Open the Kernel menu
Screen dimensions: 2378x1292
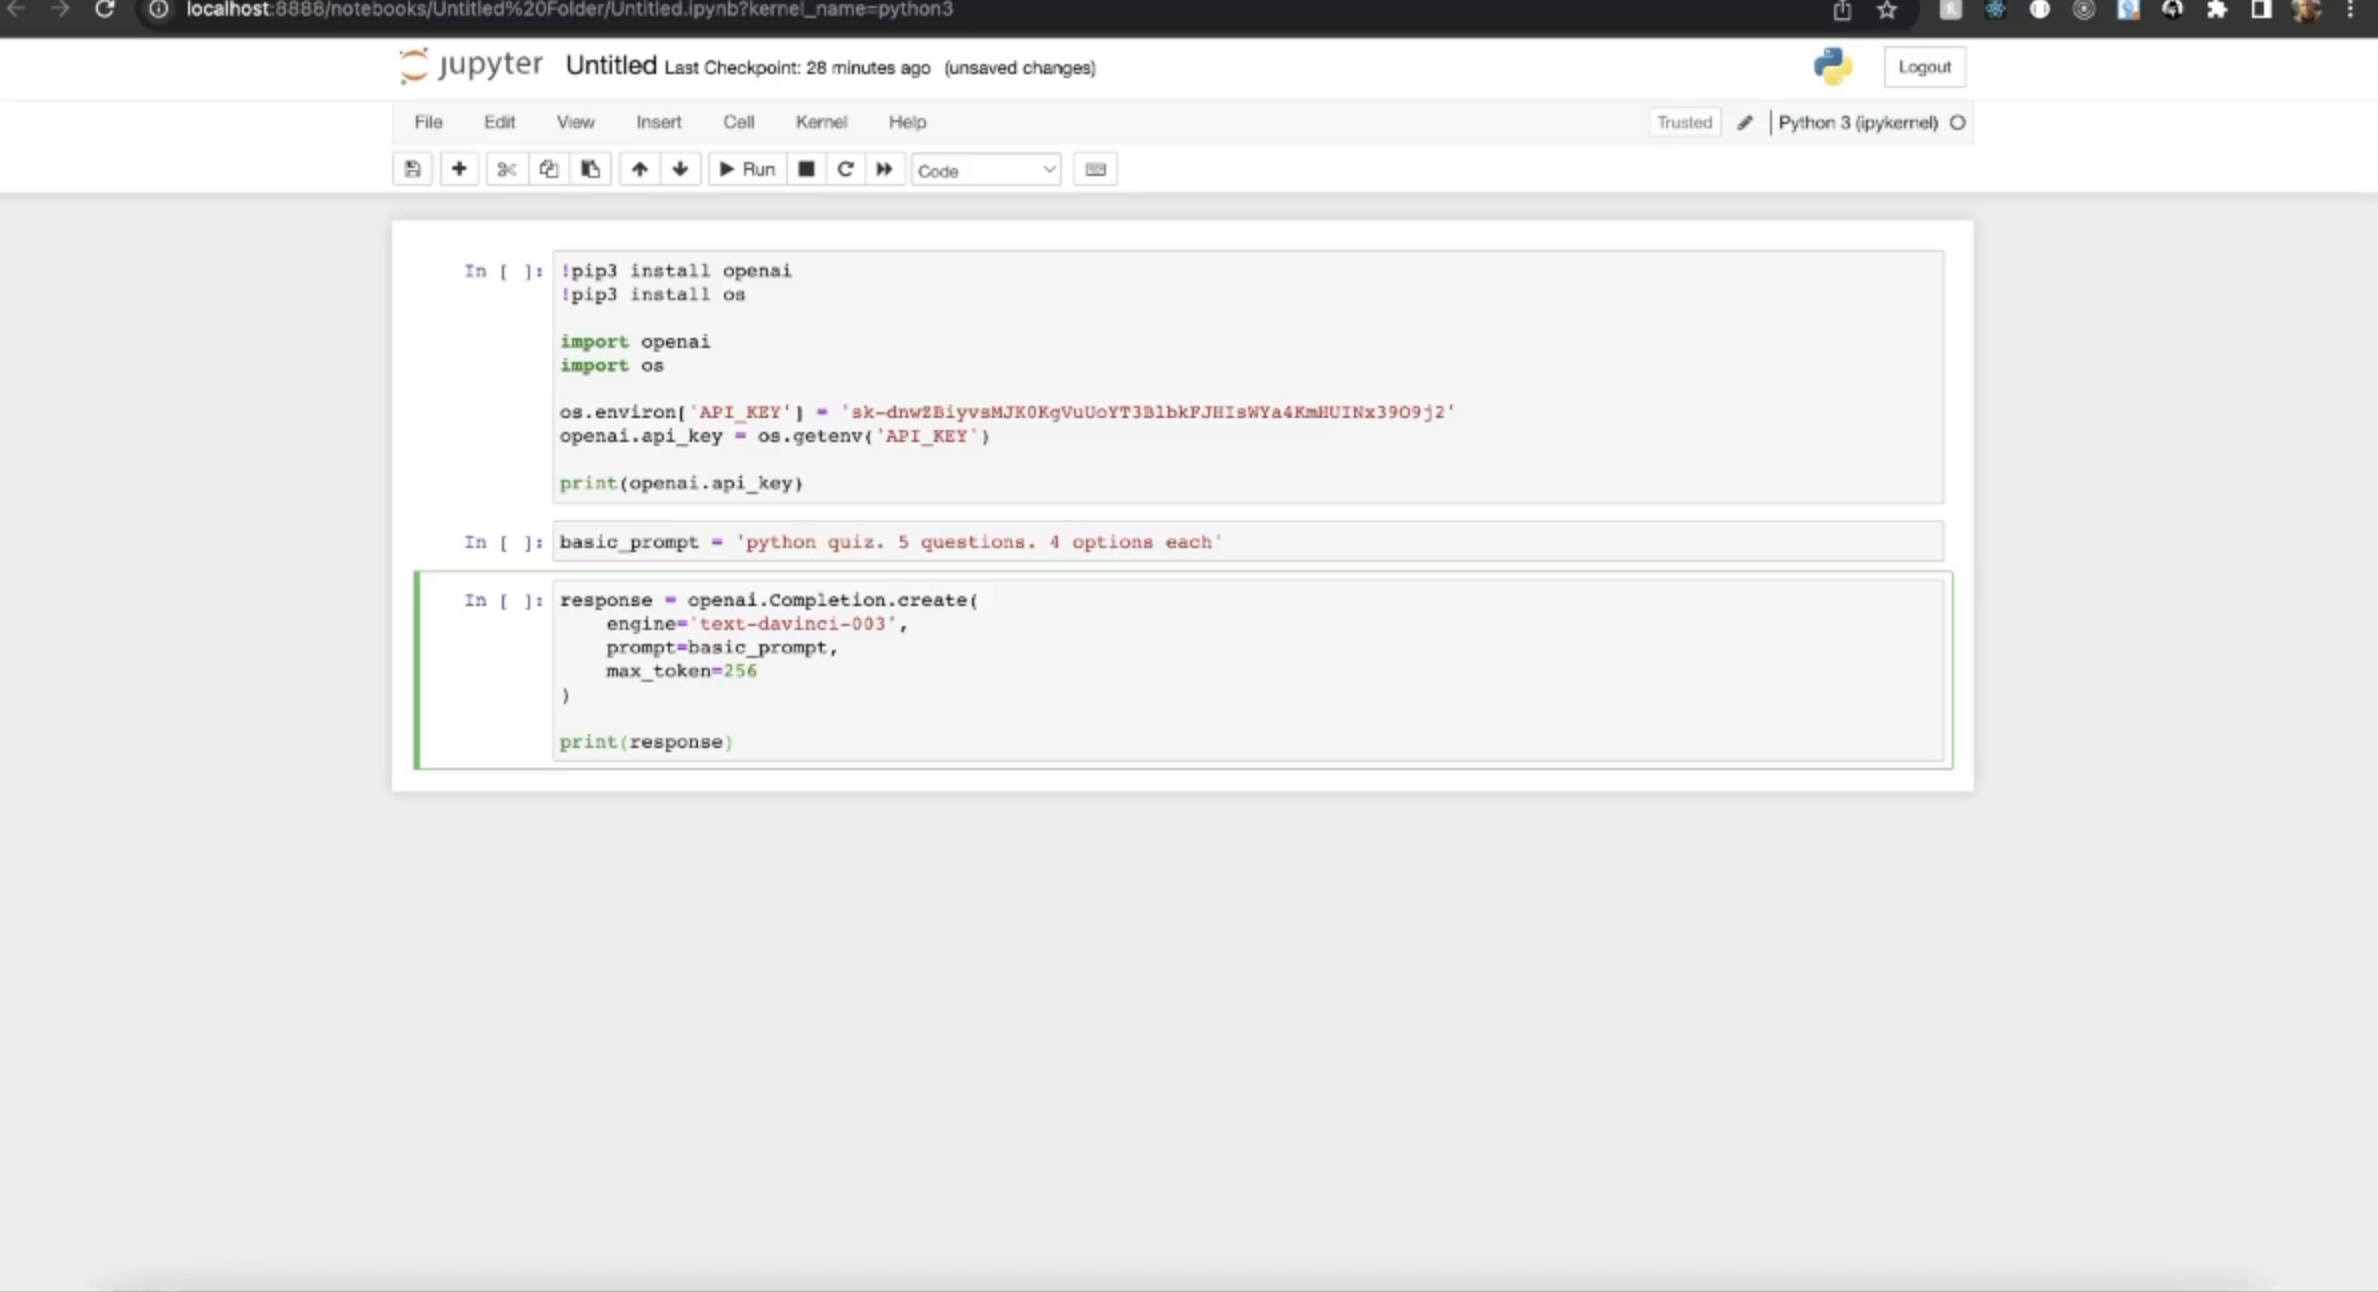(x=821, y=122)
